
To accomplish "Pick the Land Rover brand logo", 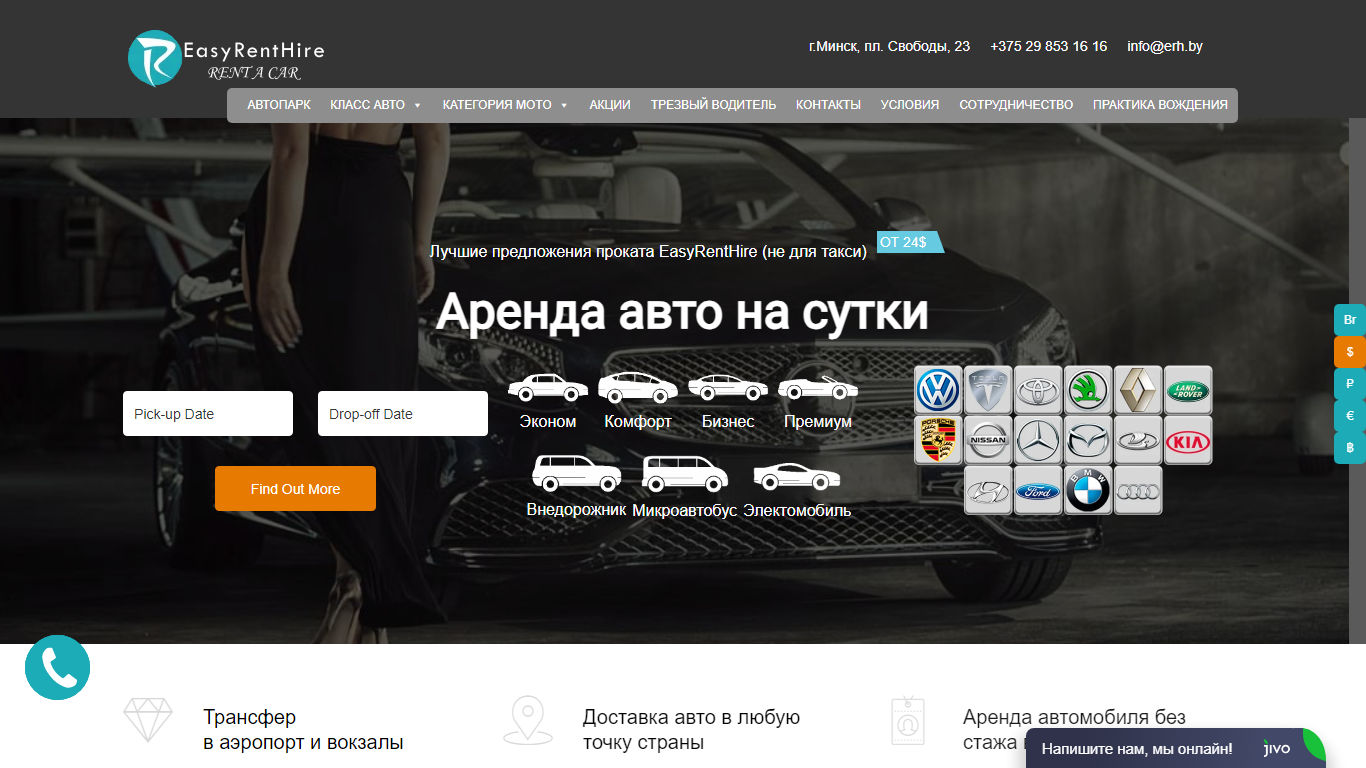I will point(1188,390).
